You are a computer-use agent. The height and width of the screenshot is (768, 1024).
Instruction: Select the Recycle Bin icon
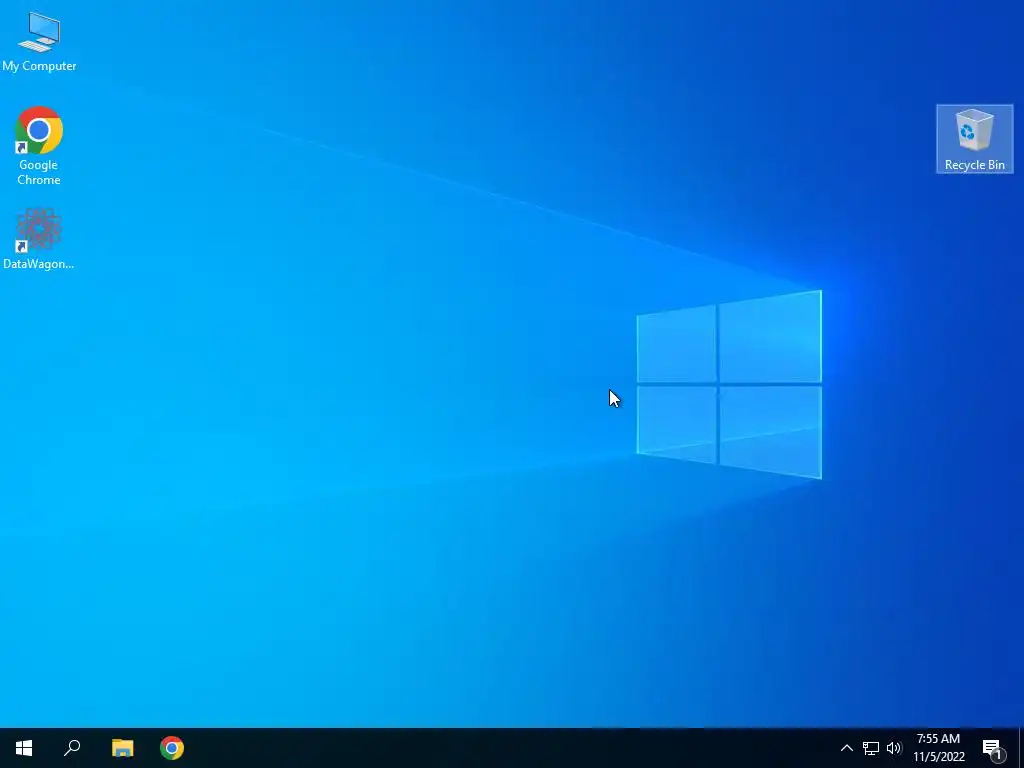pos(974,139)
